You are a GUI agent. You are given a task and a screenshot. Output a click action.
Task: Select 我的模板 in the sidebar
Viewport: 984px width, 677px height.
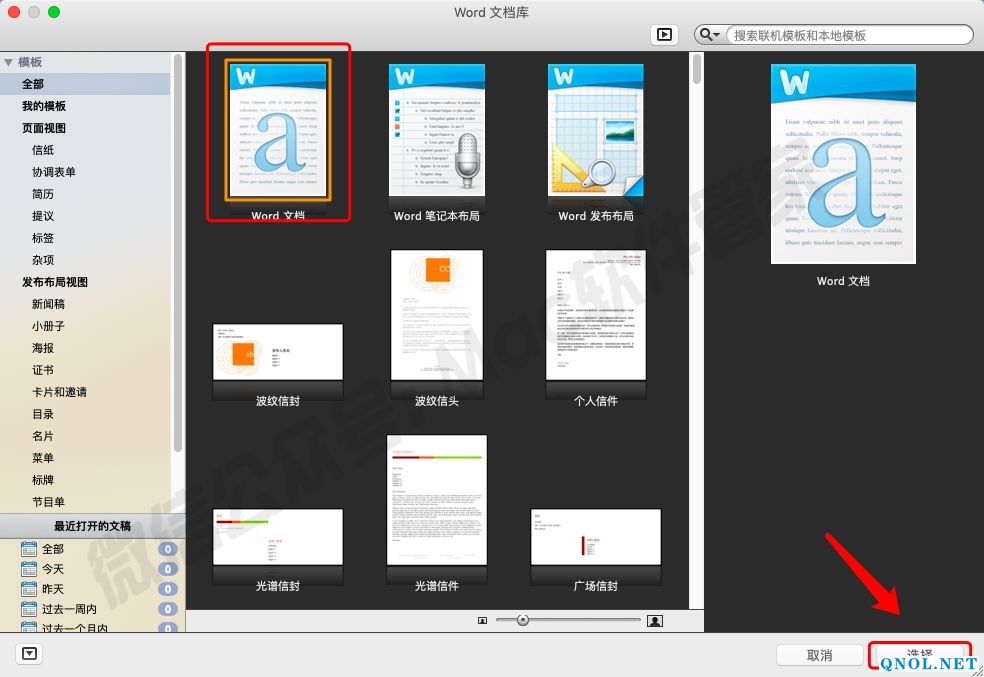44,106
